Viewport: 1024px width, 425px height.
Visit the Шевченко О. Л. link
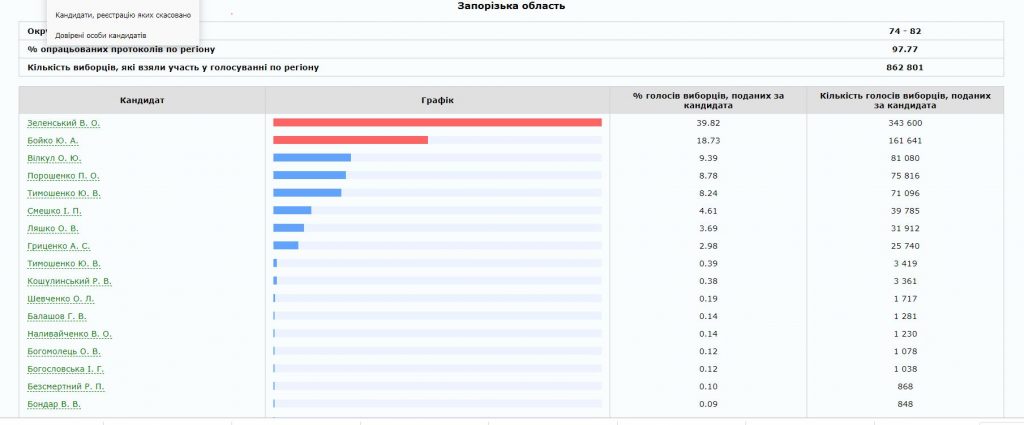[61, 299]
